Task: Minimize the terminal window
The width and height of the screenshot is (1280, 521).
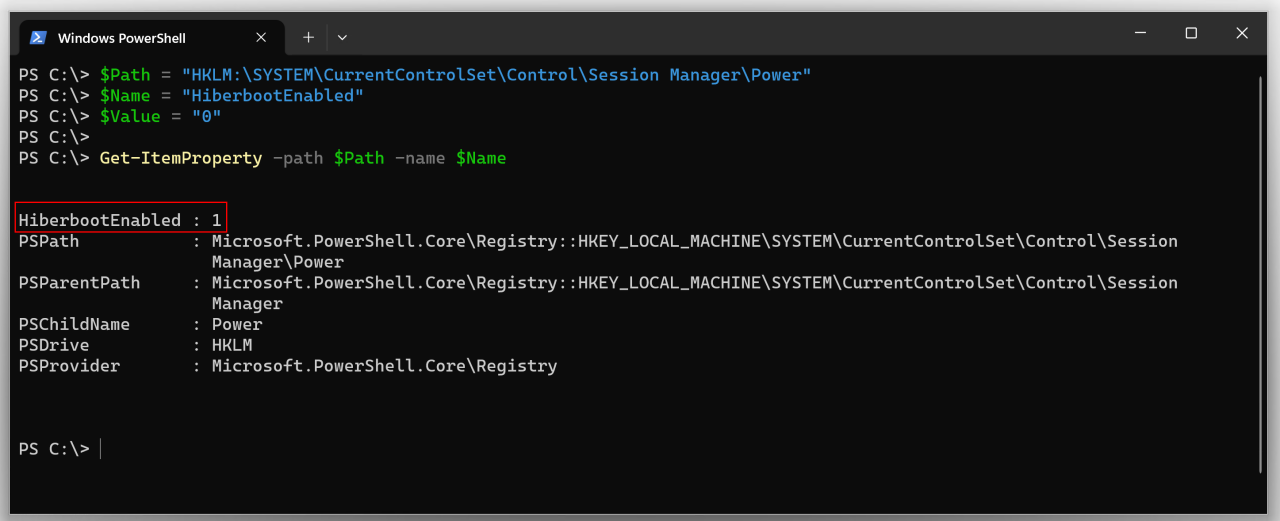Action: point(1140,33)
